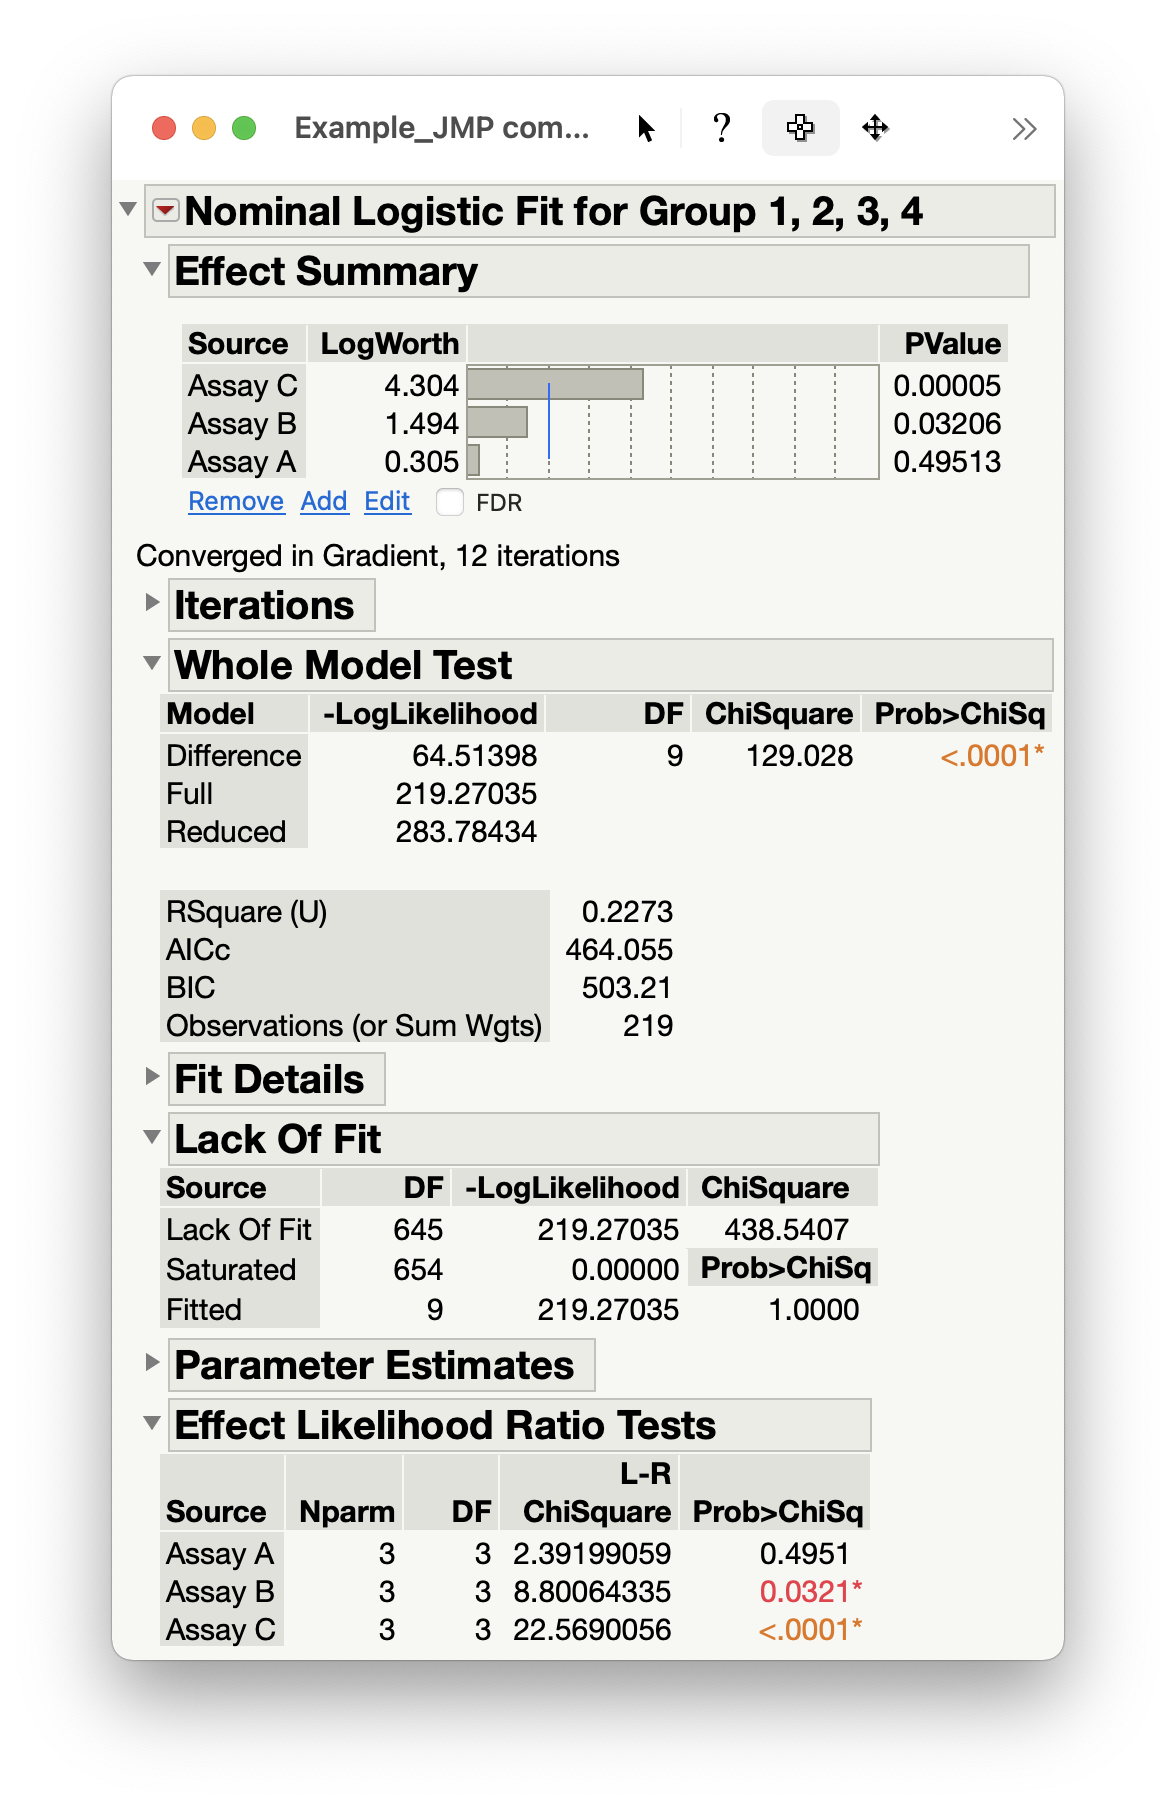Click the Edit link
The height and width of the screenshot is (1808, 1176).
[x=387, y=501]
